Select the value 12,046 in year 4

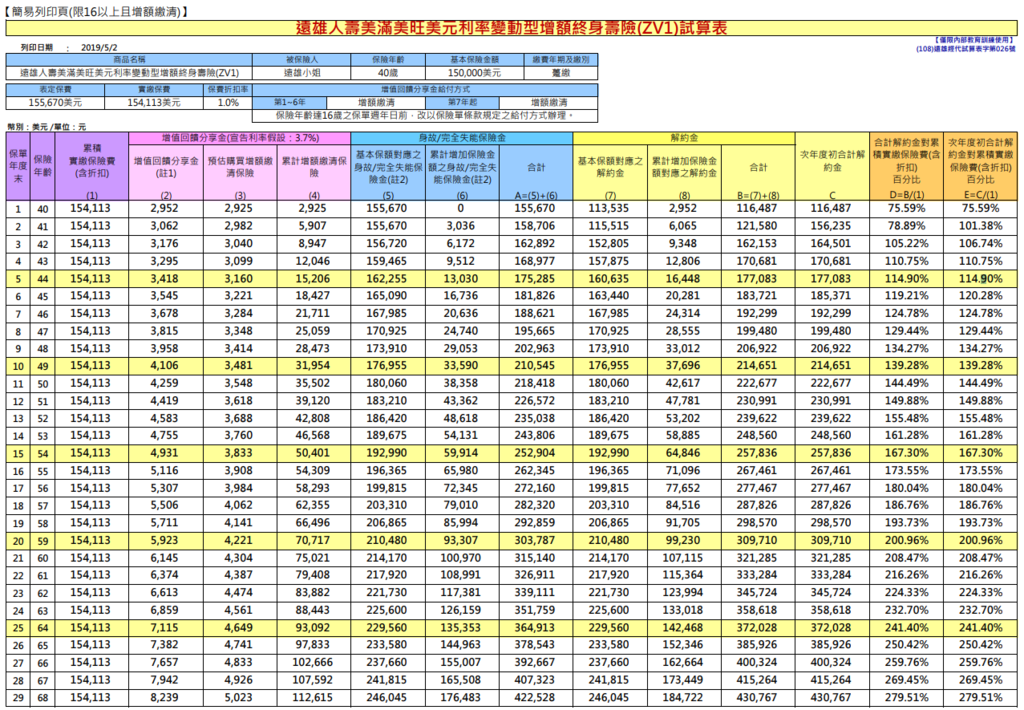(x=313, y=261)
